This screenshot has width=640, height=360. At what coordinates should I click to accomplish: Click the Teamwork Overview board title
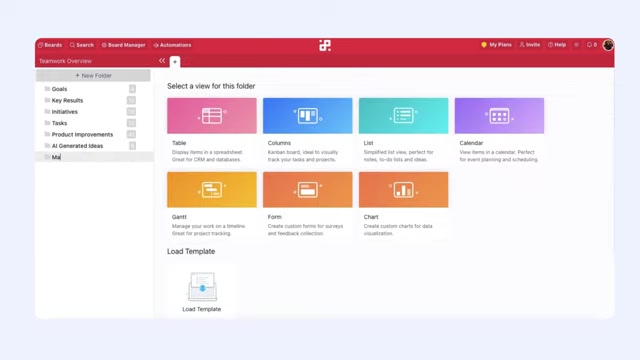(65, 61)
